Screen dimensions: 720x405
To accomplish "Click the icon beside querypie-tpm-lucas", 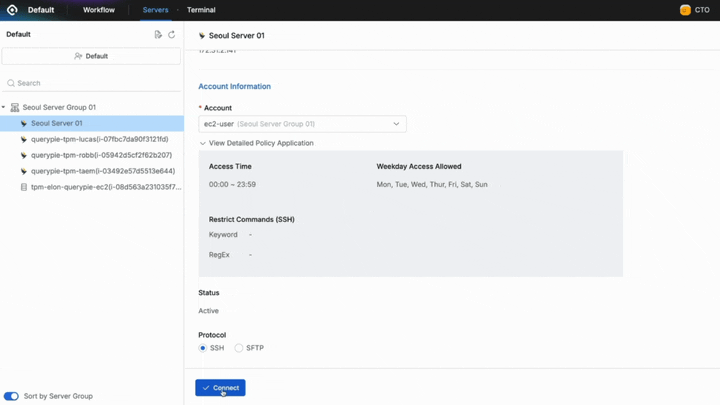I will pos(23,139).
